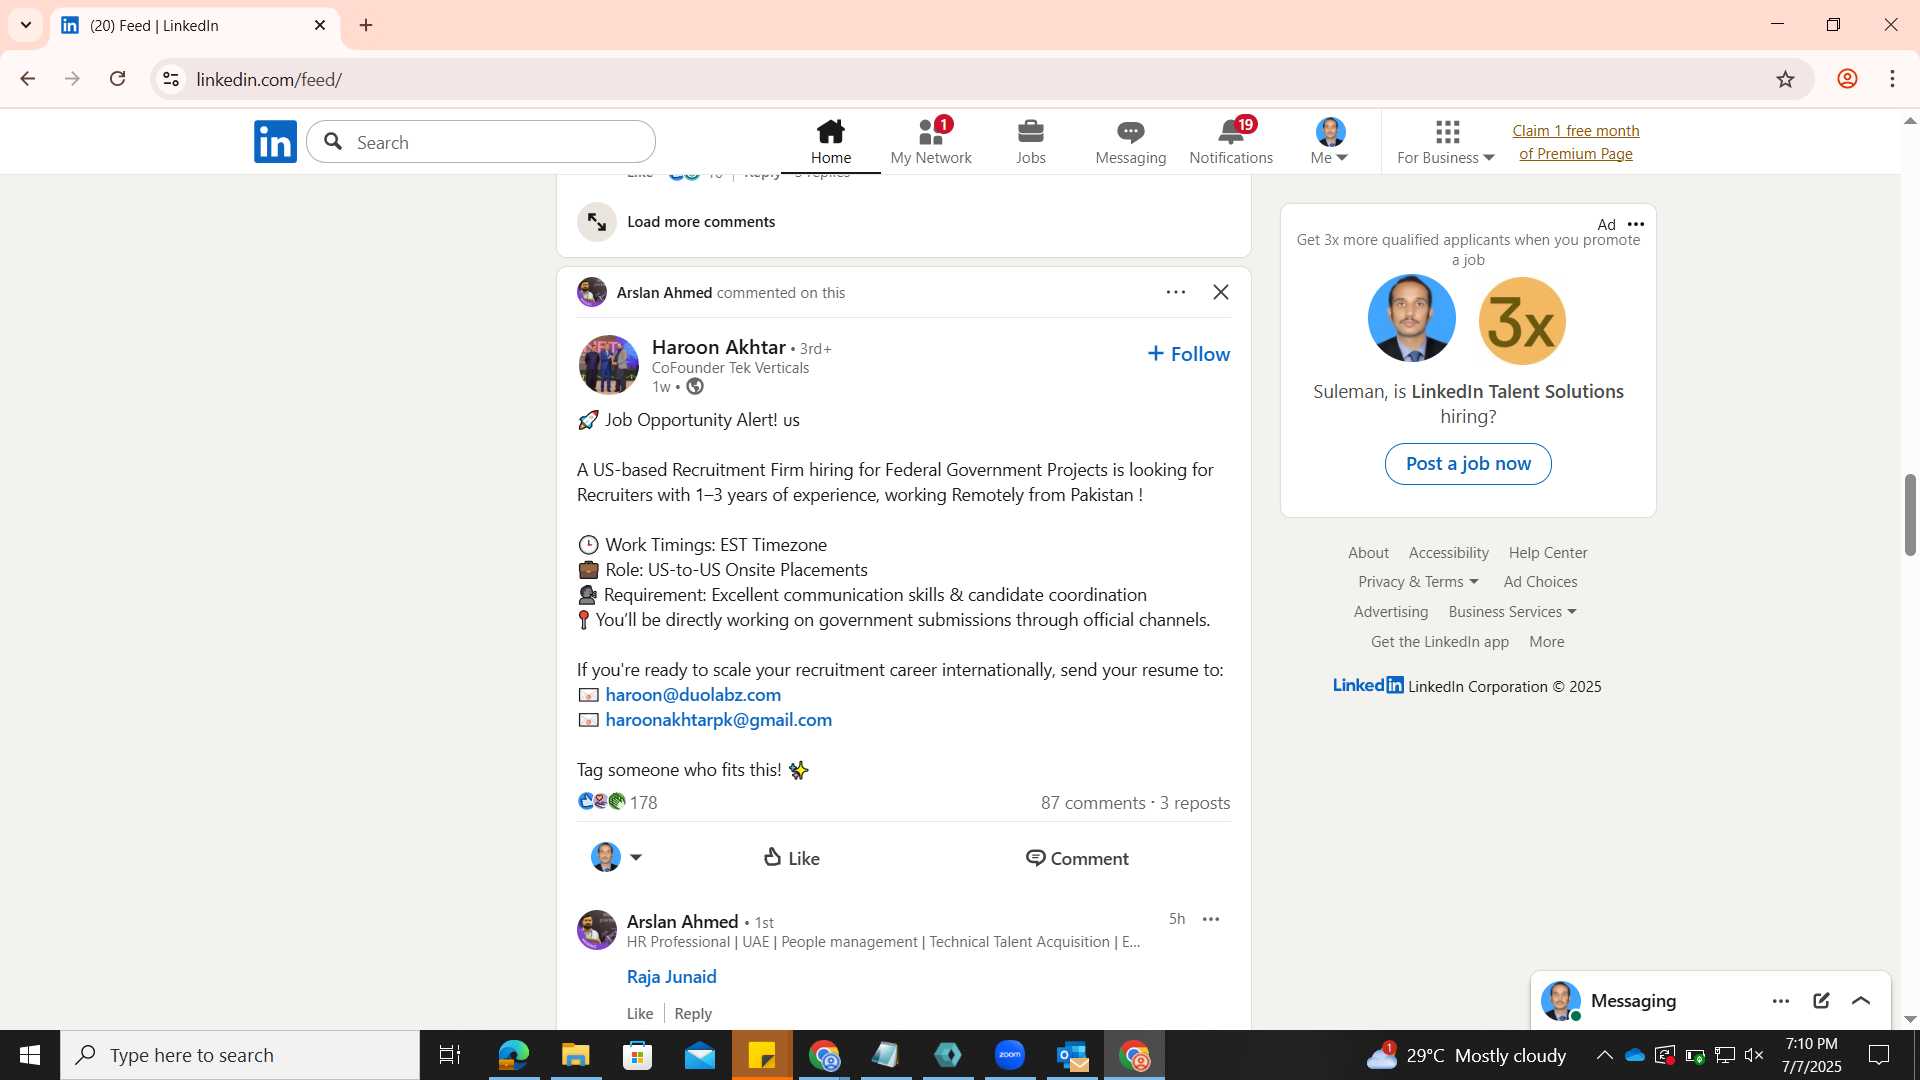Open messaging overlay options dots
This screenshot has width=1920, height=1080.
(1781, 1001)
